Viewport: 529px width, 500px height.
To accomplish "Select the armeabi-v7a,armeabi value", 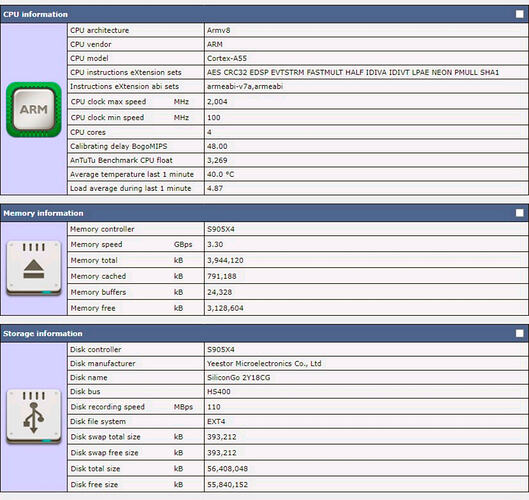I will point(245,86).
